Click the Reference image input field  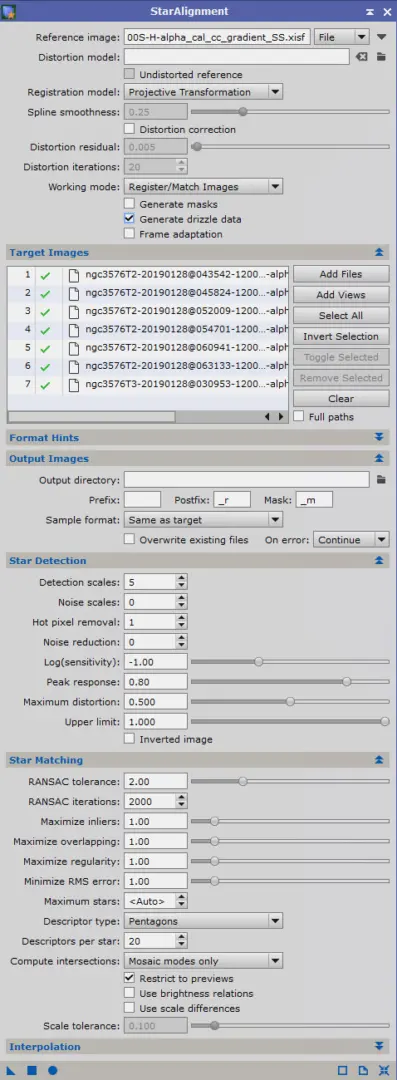[217, 37]
